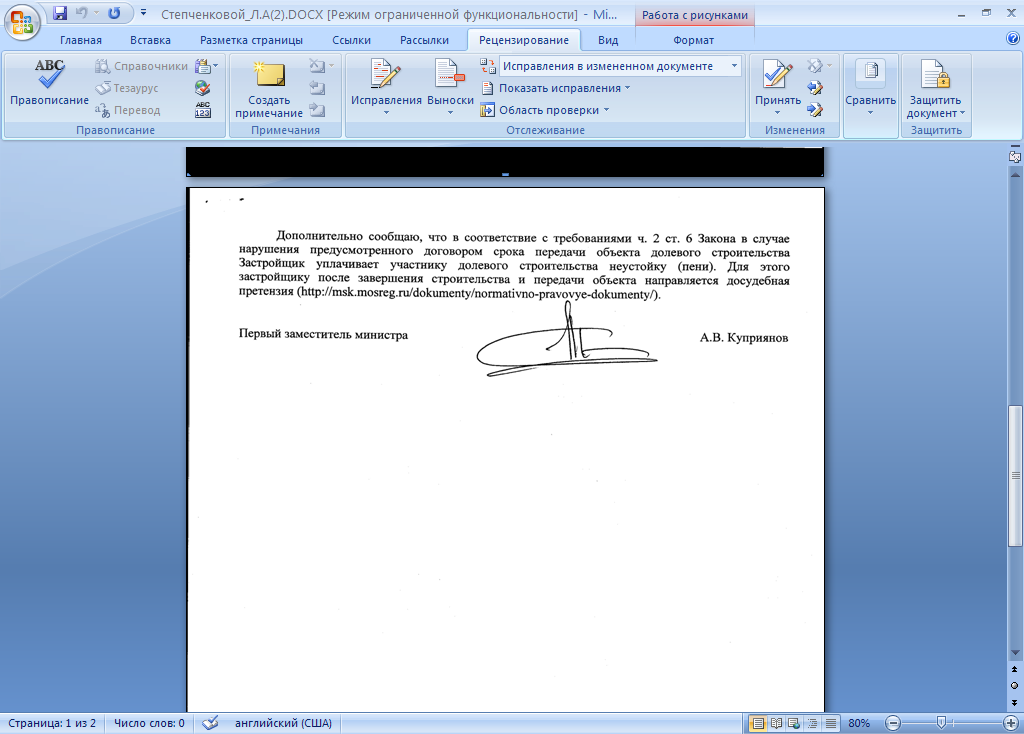Switch to the Вставка tab

click(x=150, y=40)
